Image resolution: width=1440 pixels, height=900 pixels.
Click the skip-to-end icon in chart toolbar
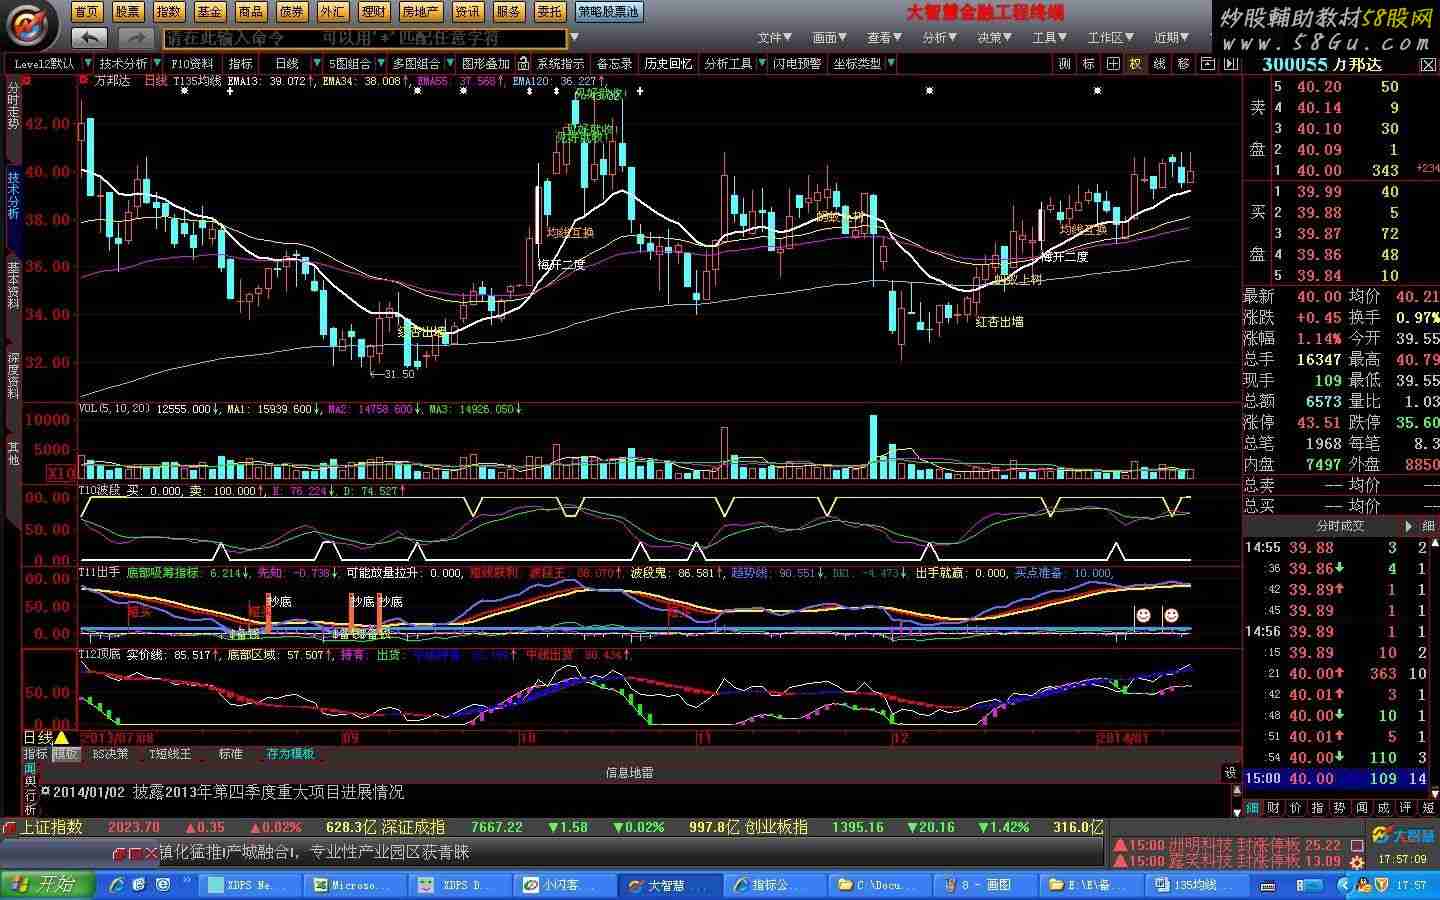1230,64
